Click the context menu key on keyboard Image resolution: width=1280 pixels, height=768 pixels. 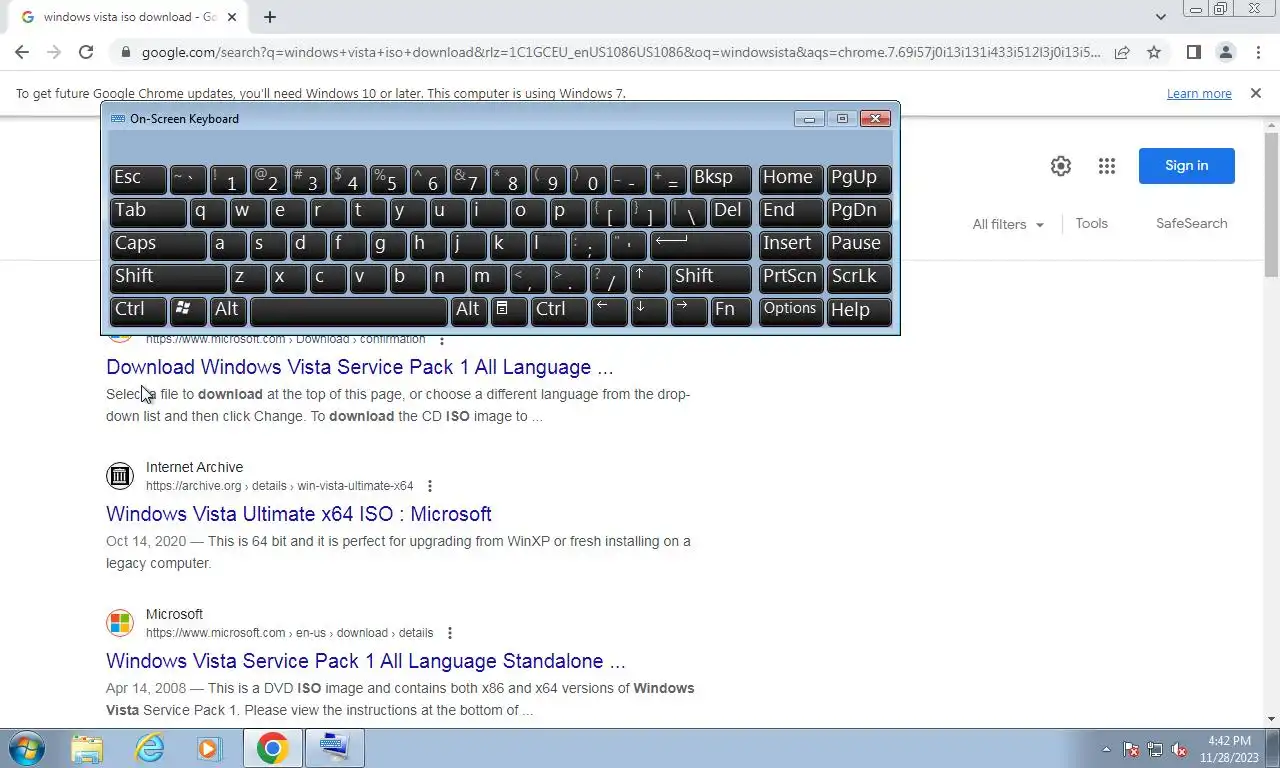coord(509,311)
